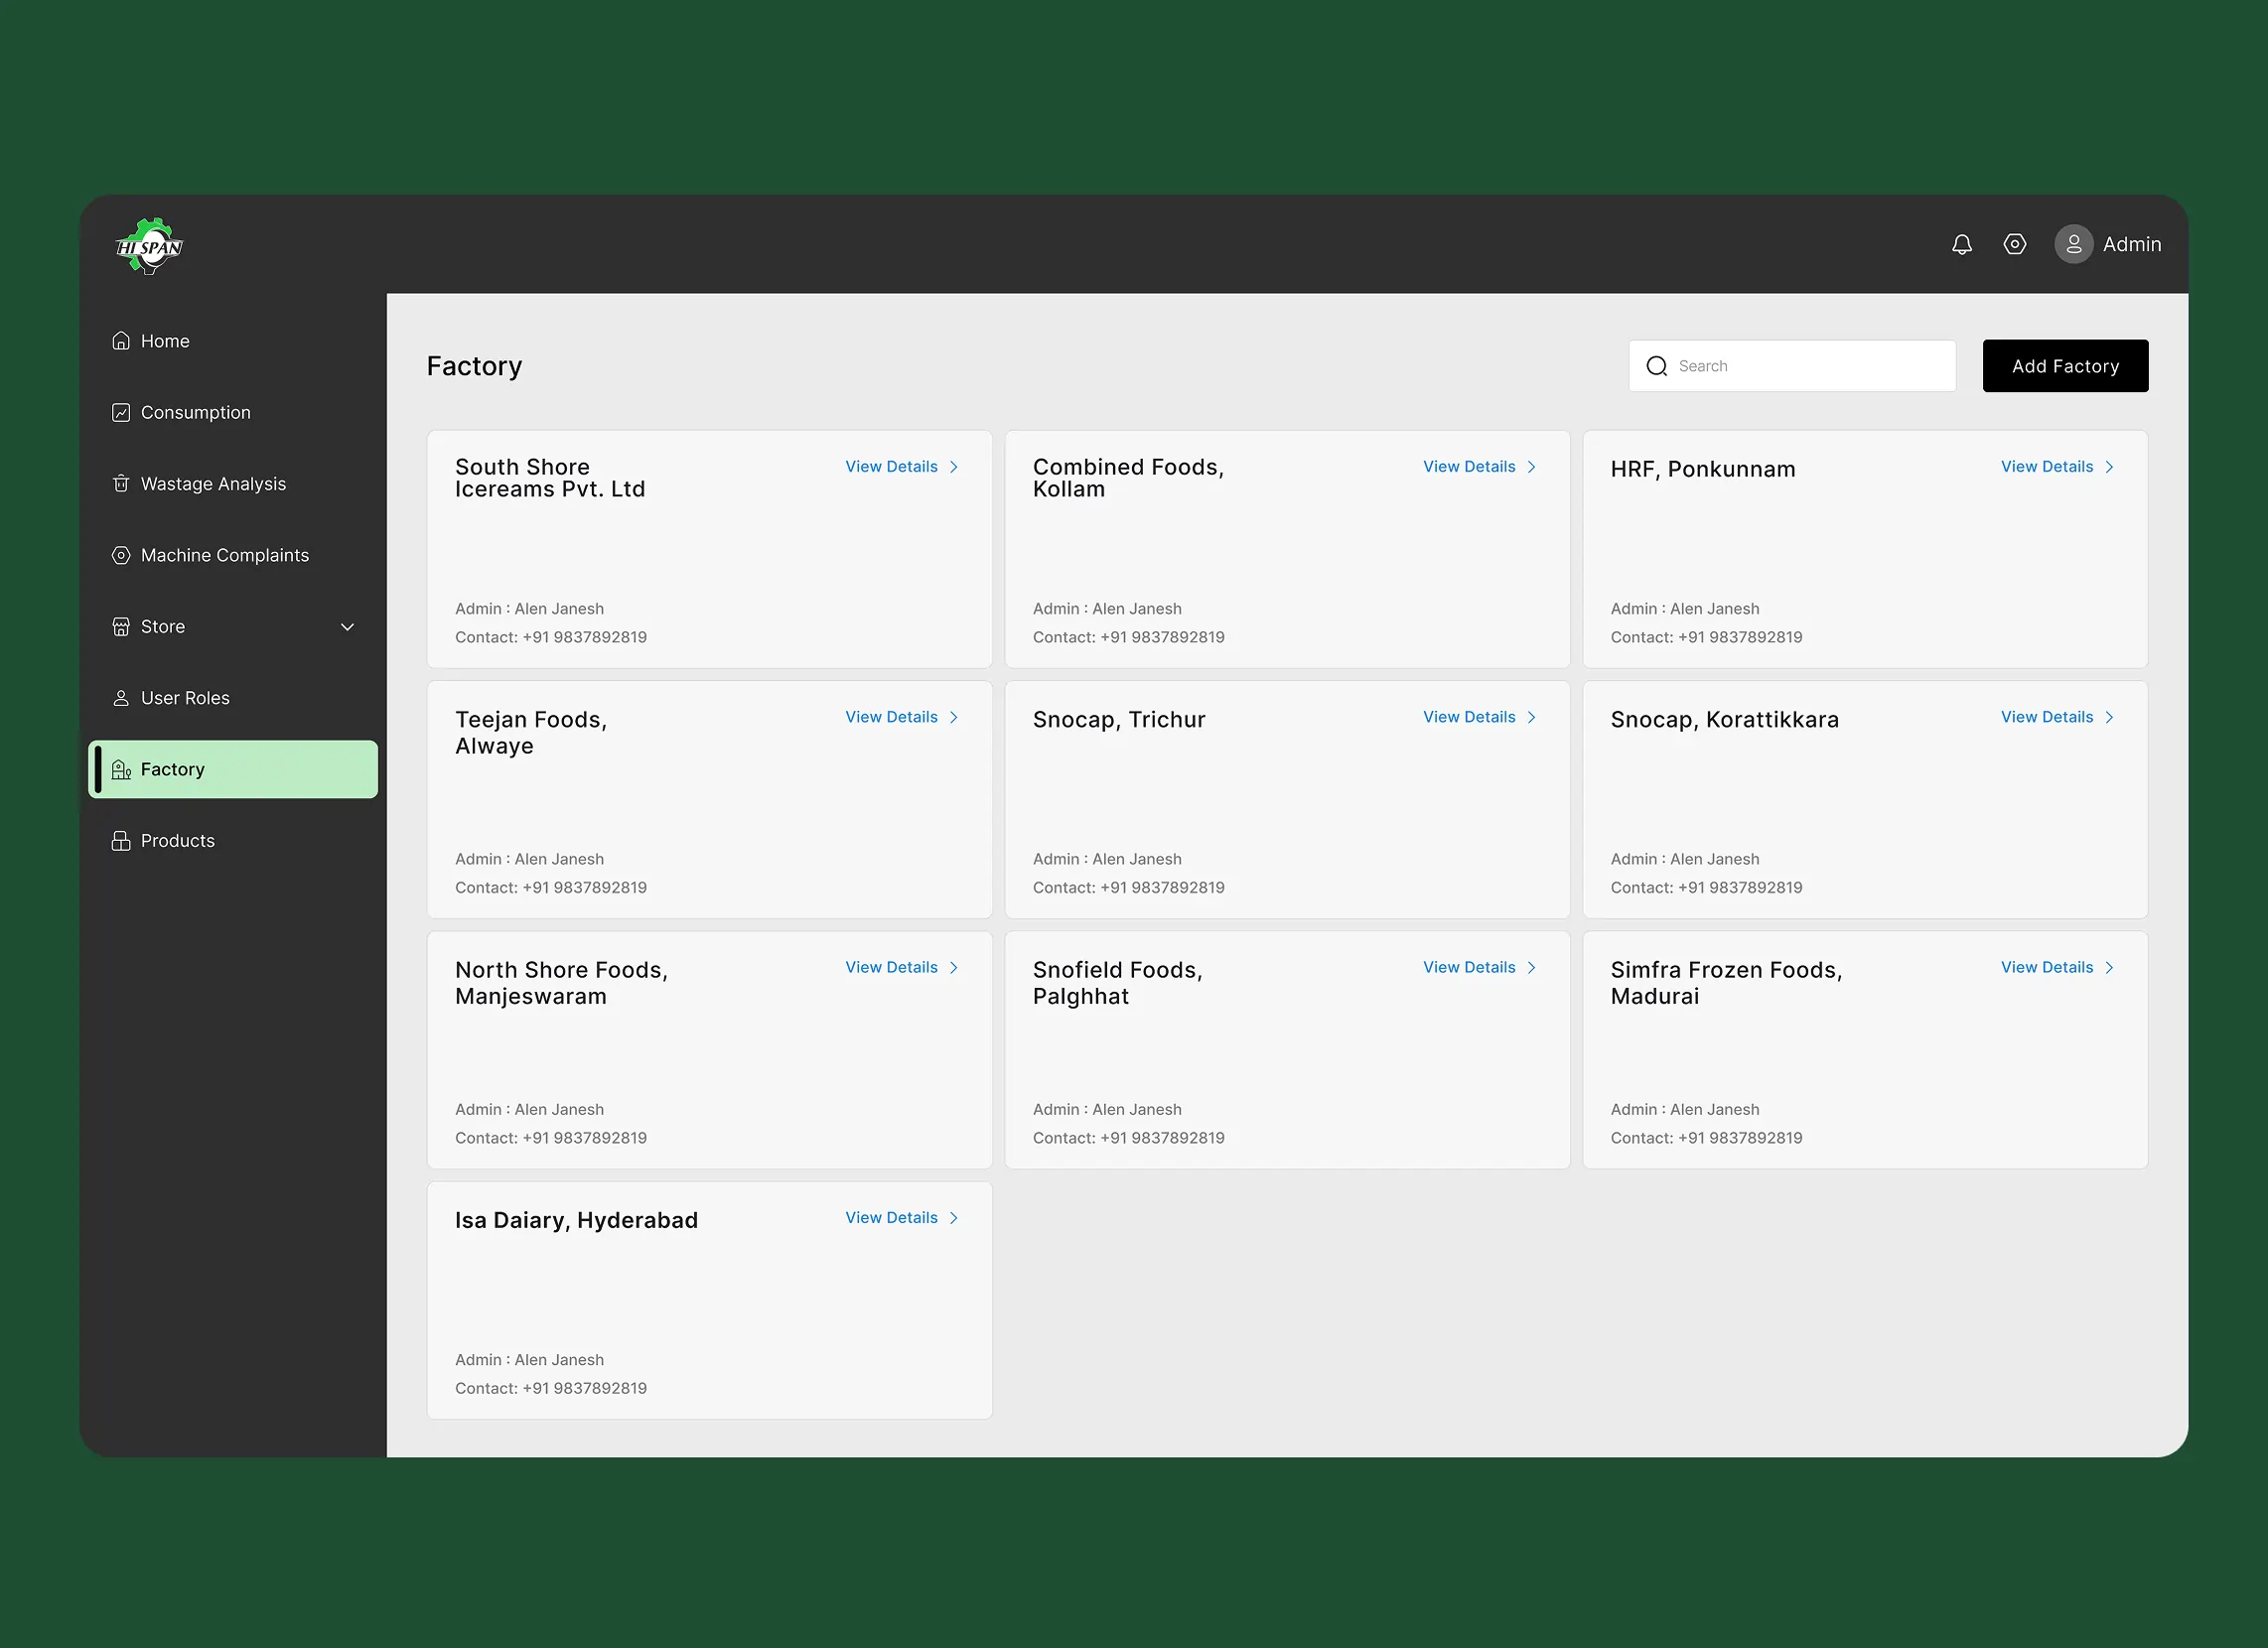
Task: Click the search magnifier icon
Action: pos(1656,366)
